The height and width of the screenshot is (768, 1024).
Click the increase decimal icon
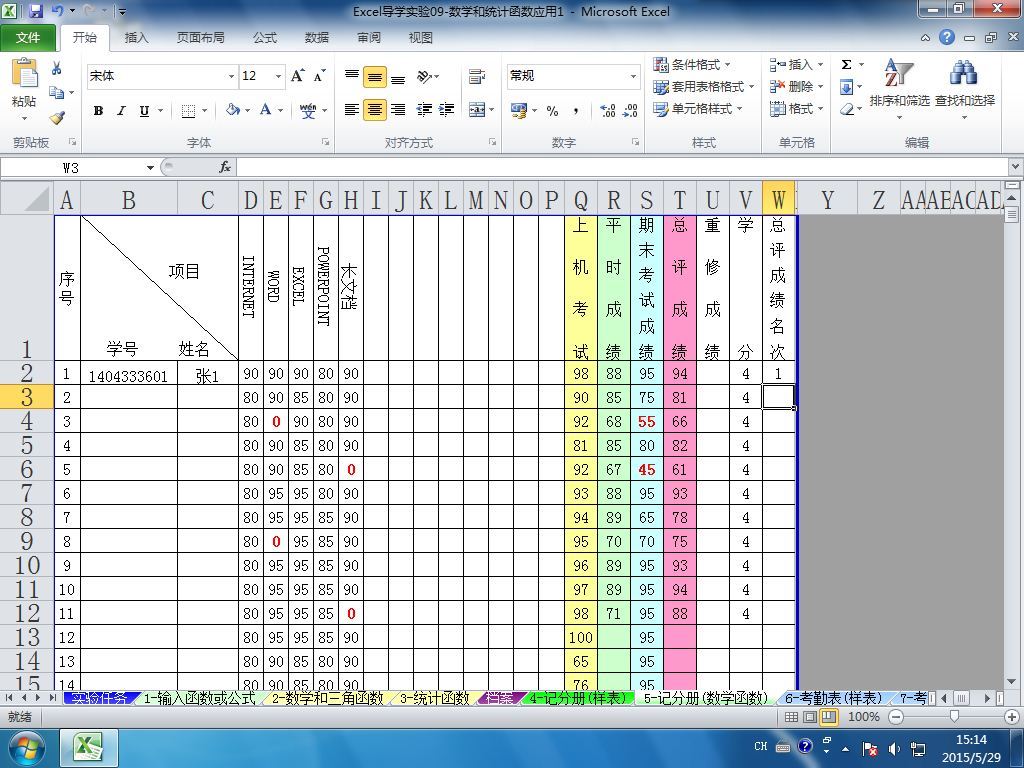click(x=607, y=110)
